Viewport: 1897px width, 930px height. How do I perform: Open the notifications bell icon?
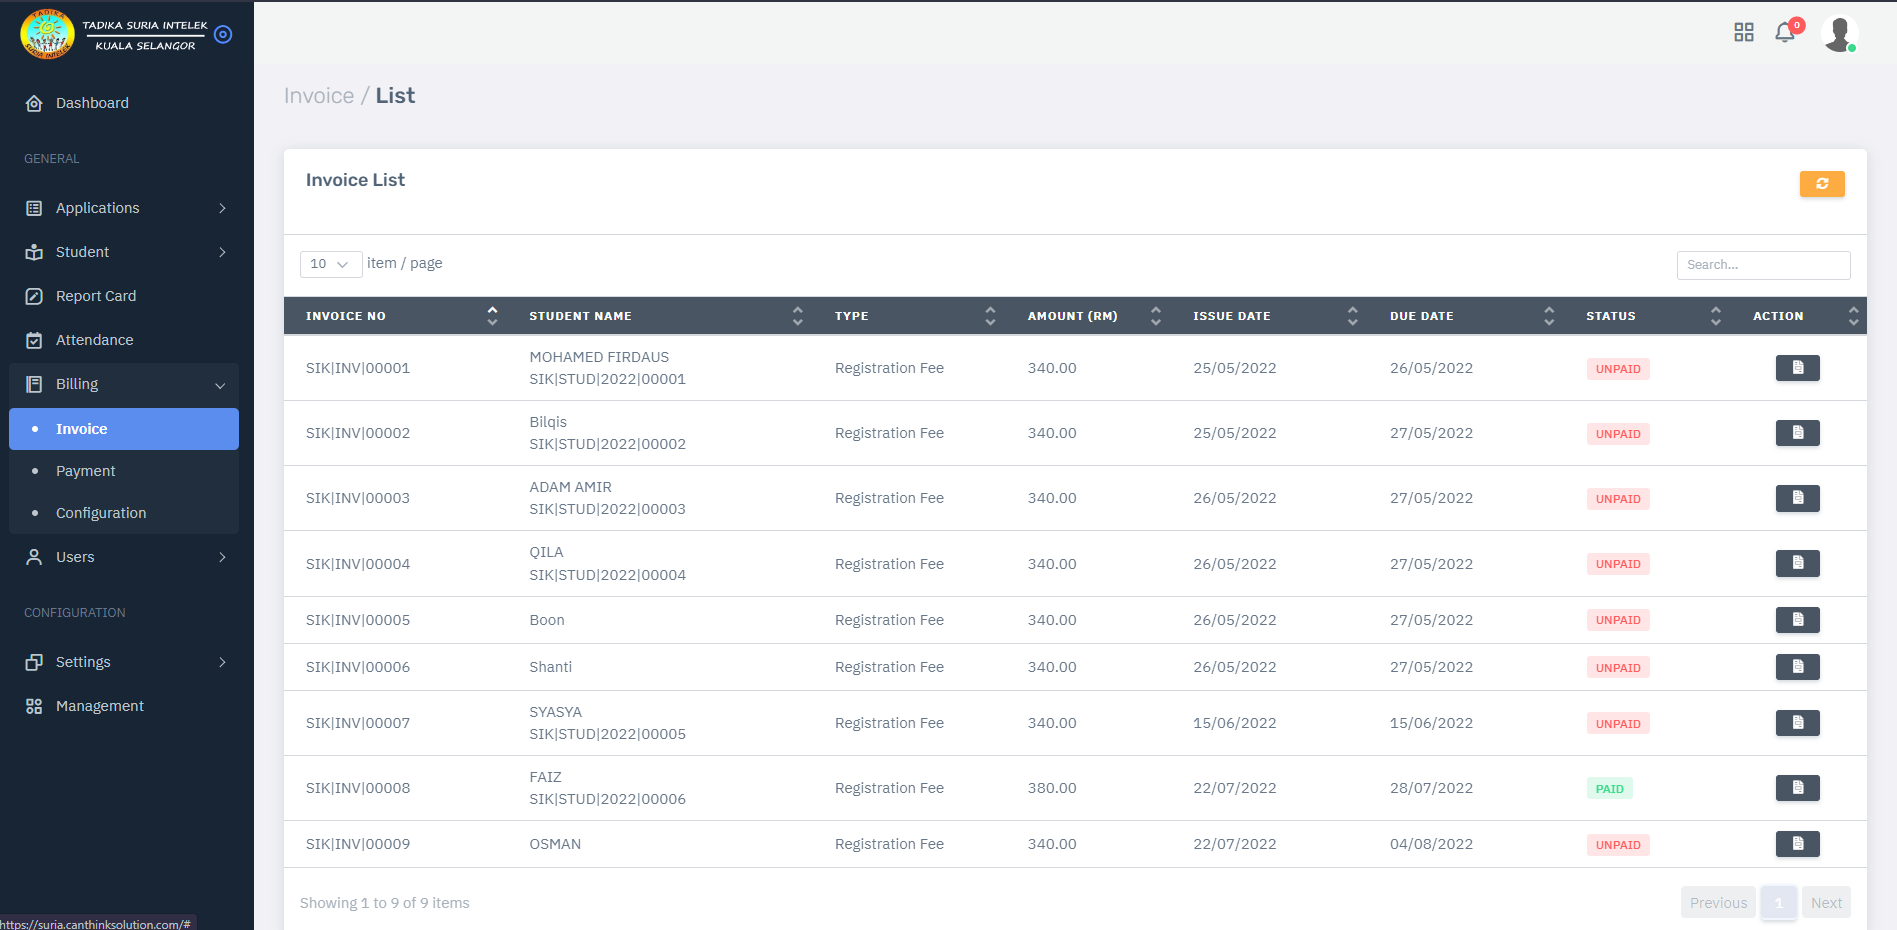(x=1784, y=33)
